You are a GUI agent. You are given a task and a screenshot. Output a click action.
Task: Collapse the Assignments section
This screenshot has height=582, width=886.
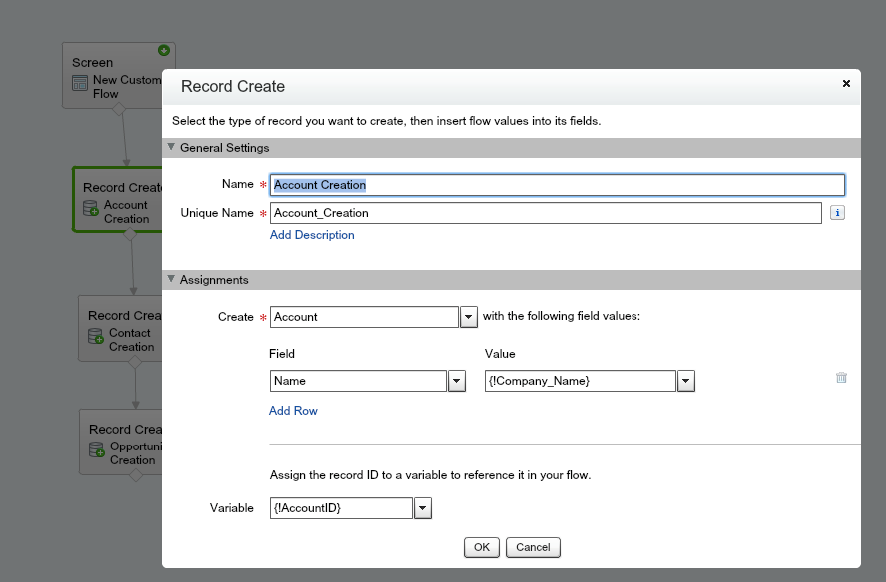click(171, 280)
